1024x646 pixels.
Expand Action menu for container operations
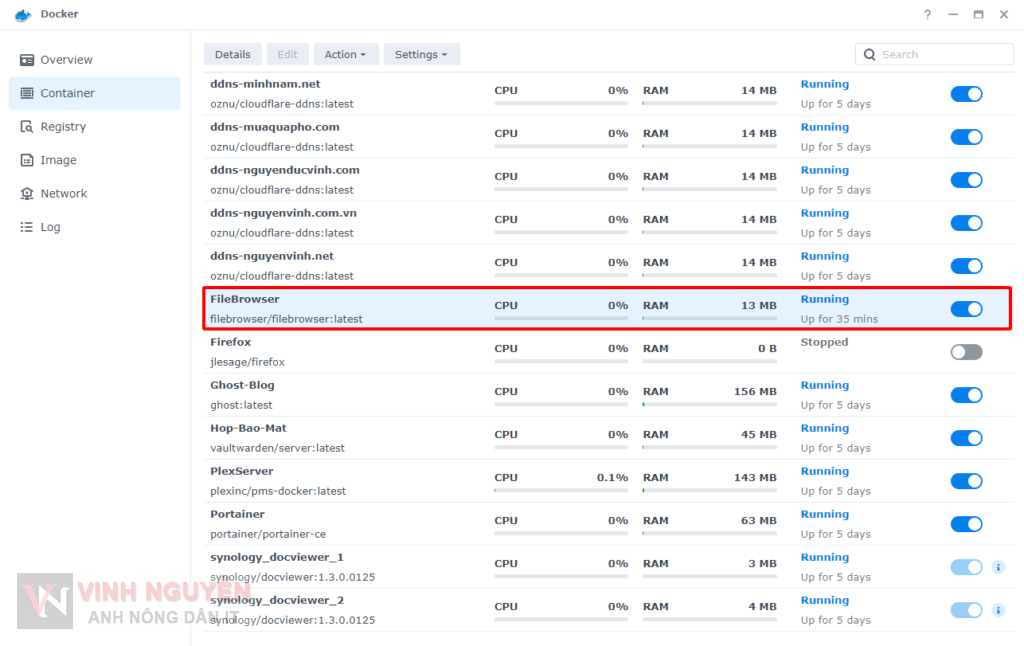(346, 54)
